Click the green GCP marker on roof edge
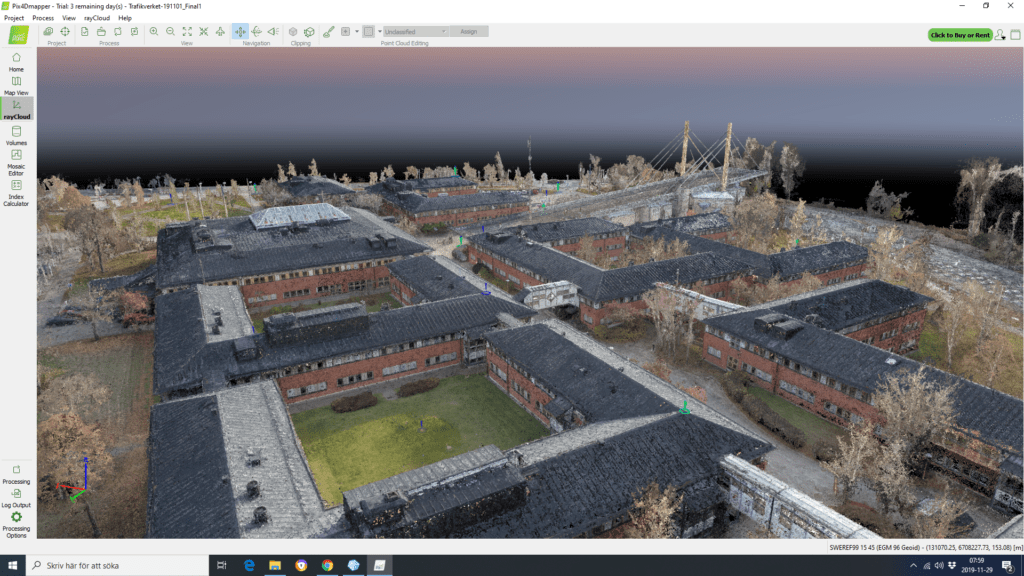Viewport: 1024px width, 576px height. pyautogui.click(x=684, y=408)
